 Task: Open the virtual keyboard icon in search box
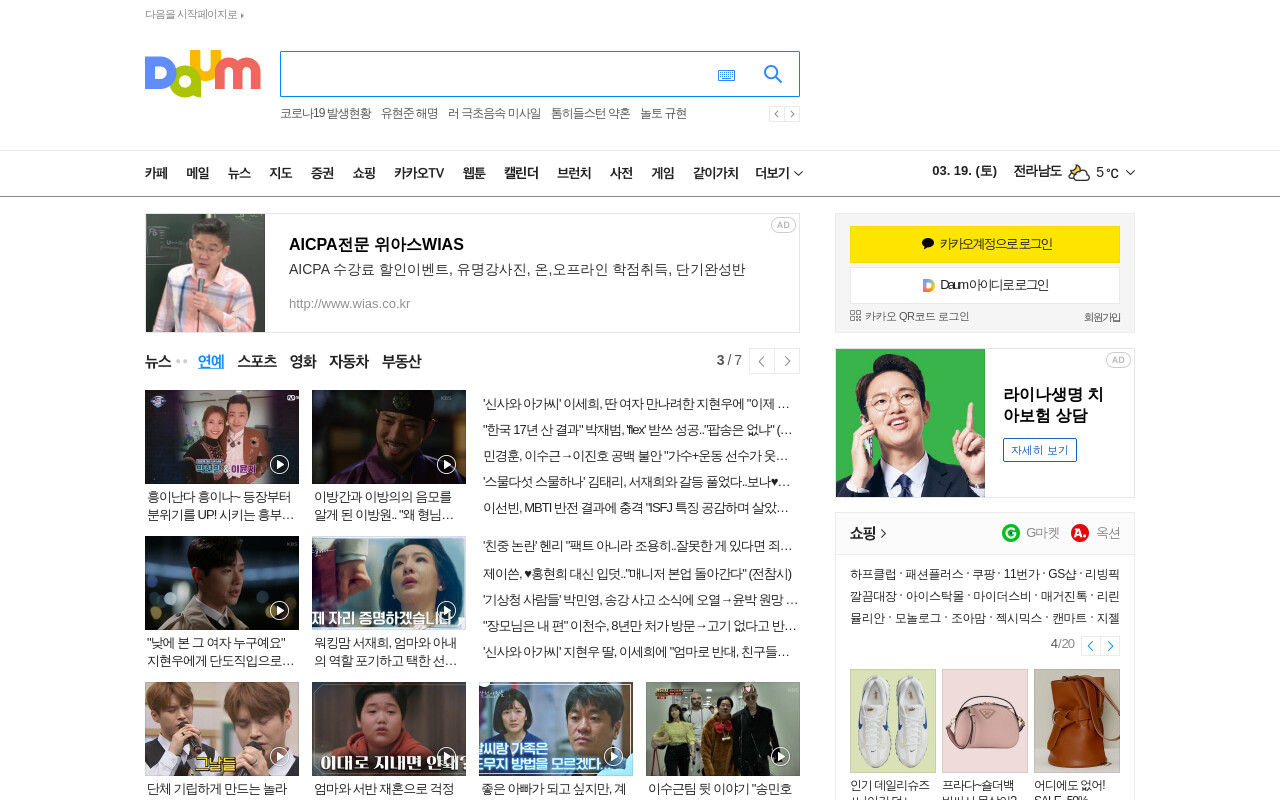tap(726, 75)
